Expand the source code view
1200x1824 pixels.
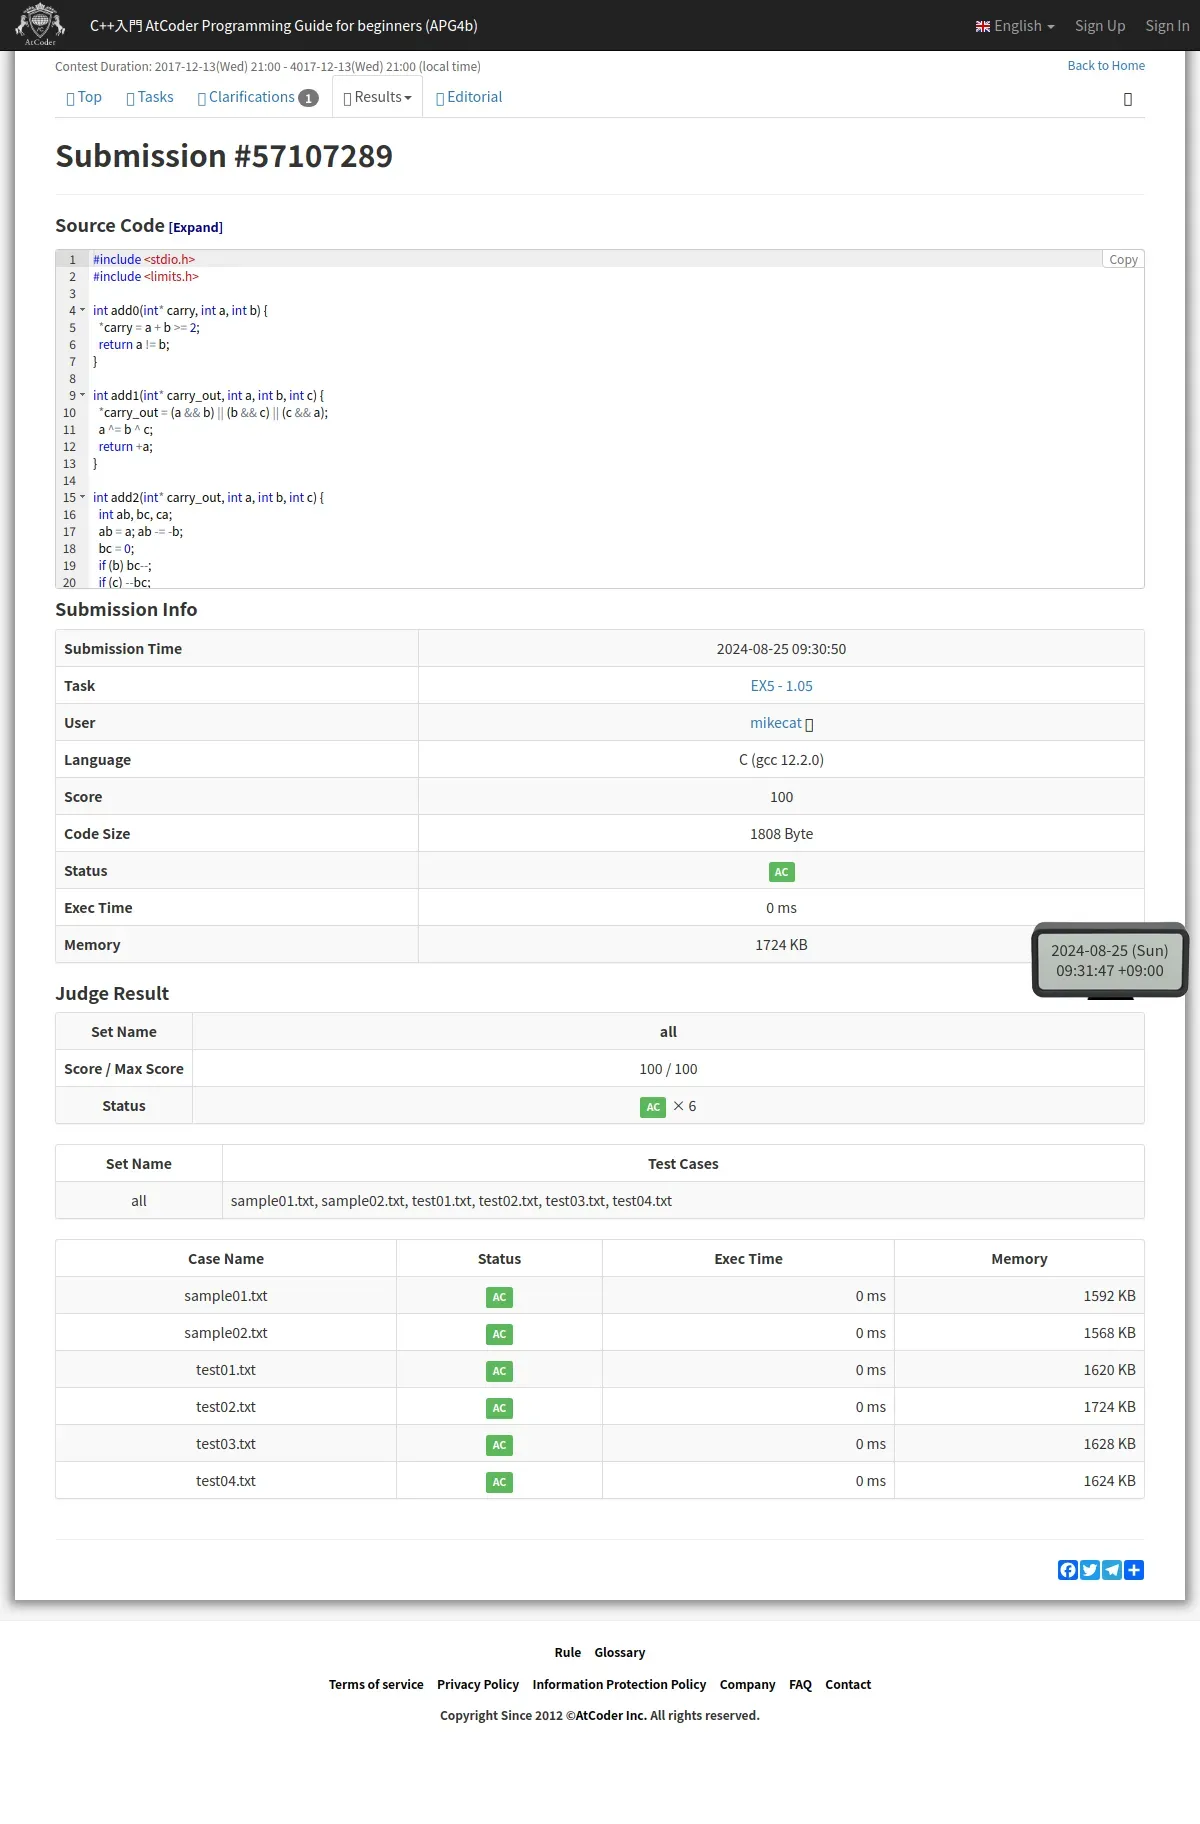[x=196, y=227]
